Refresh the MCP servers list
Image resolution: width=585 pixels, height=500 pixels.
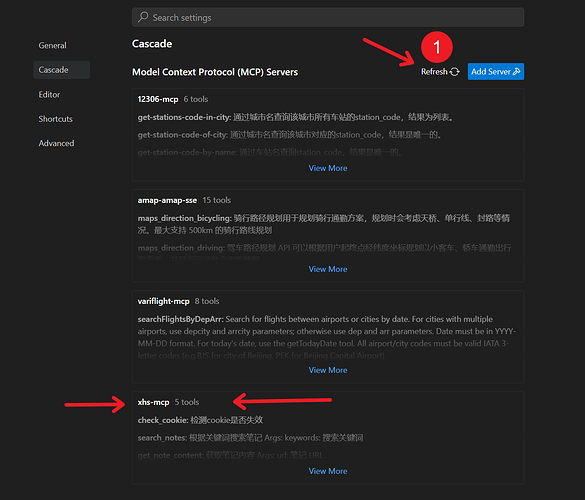click(x=440, y=72)
